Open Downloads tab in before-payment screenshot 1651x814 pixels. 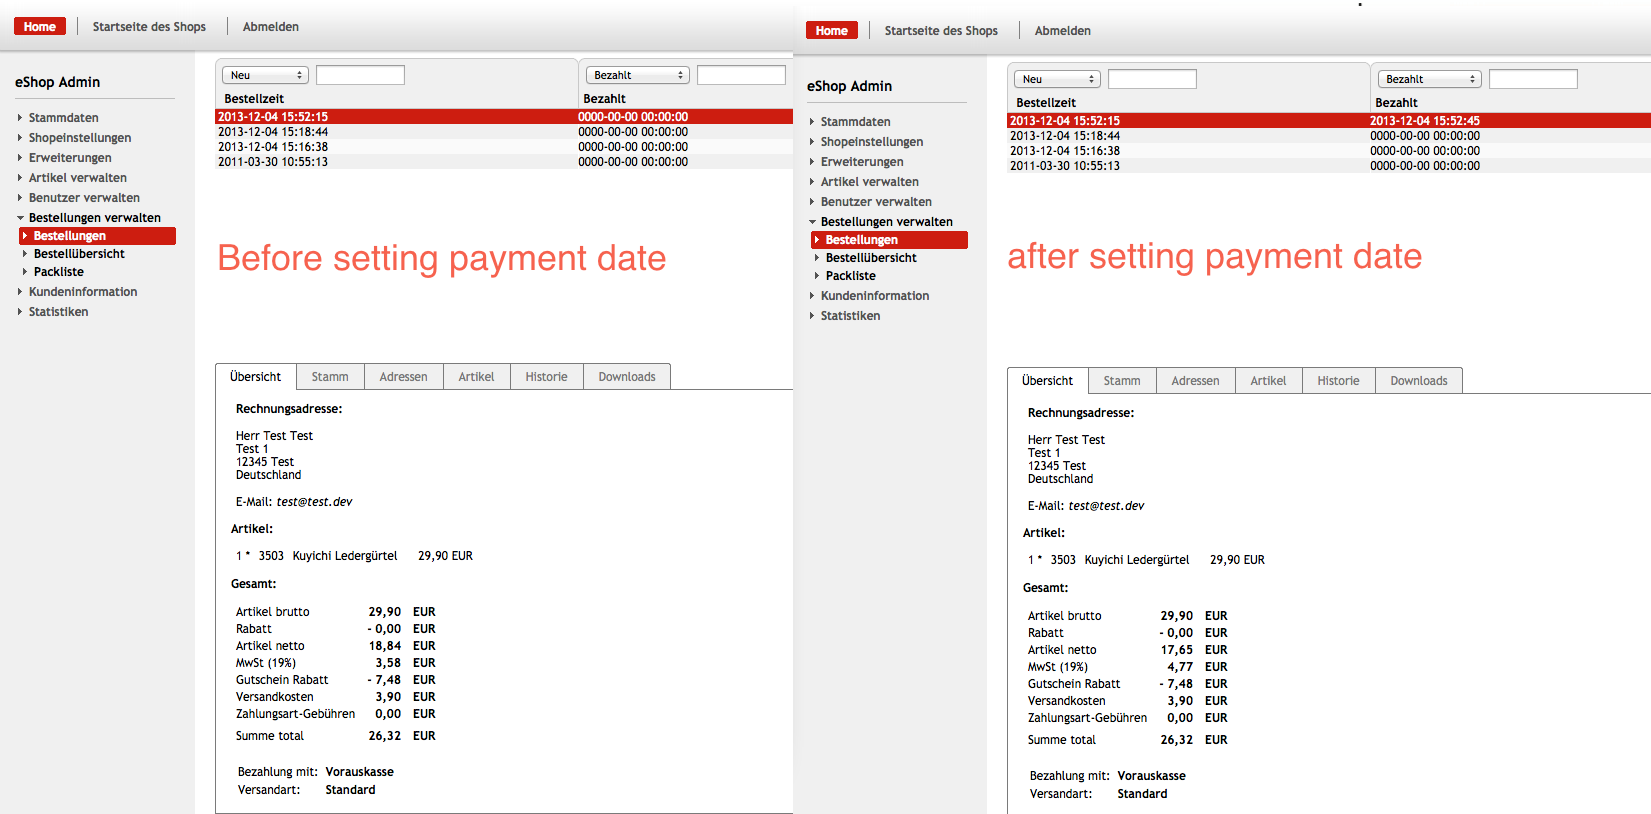627,377
